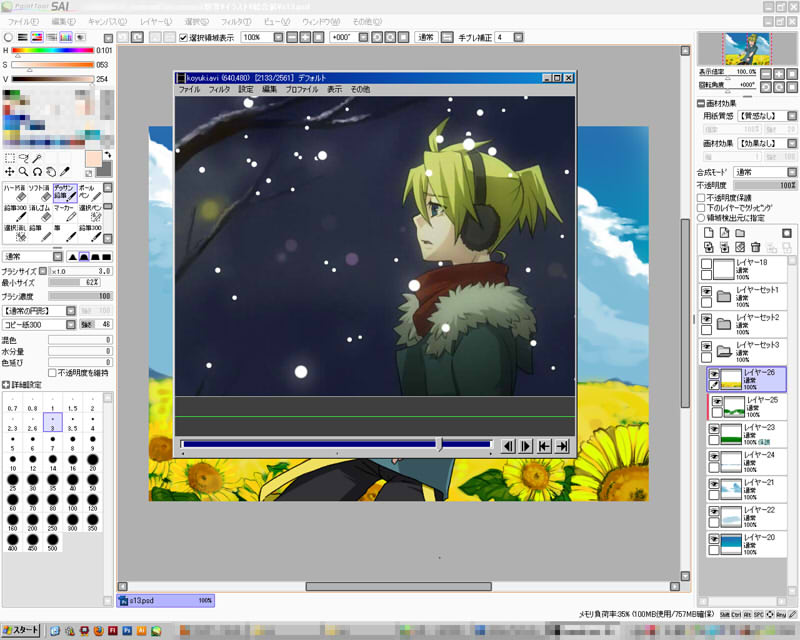Viewport: 800px width, 640px height.
Task: Open the 画材効果 effect dropdown
Action: tap(792, 143)
